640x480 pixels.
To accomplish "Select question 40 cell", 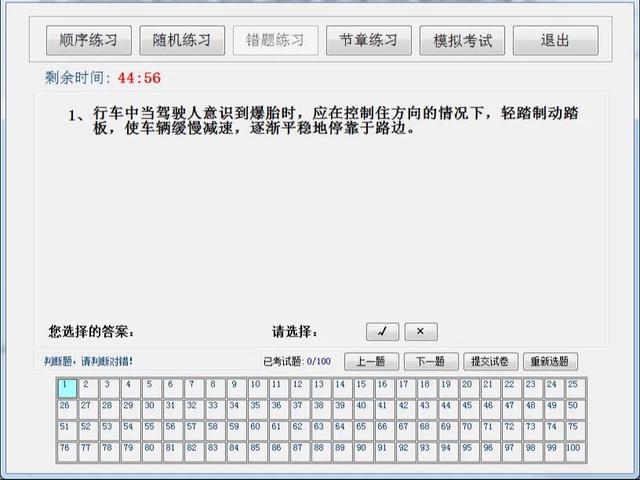I will point(364,409).
